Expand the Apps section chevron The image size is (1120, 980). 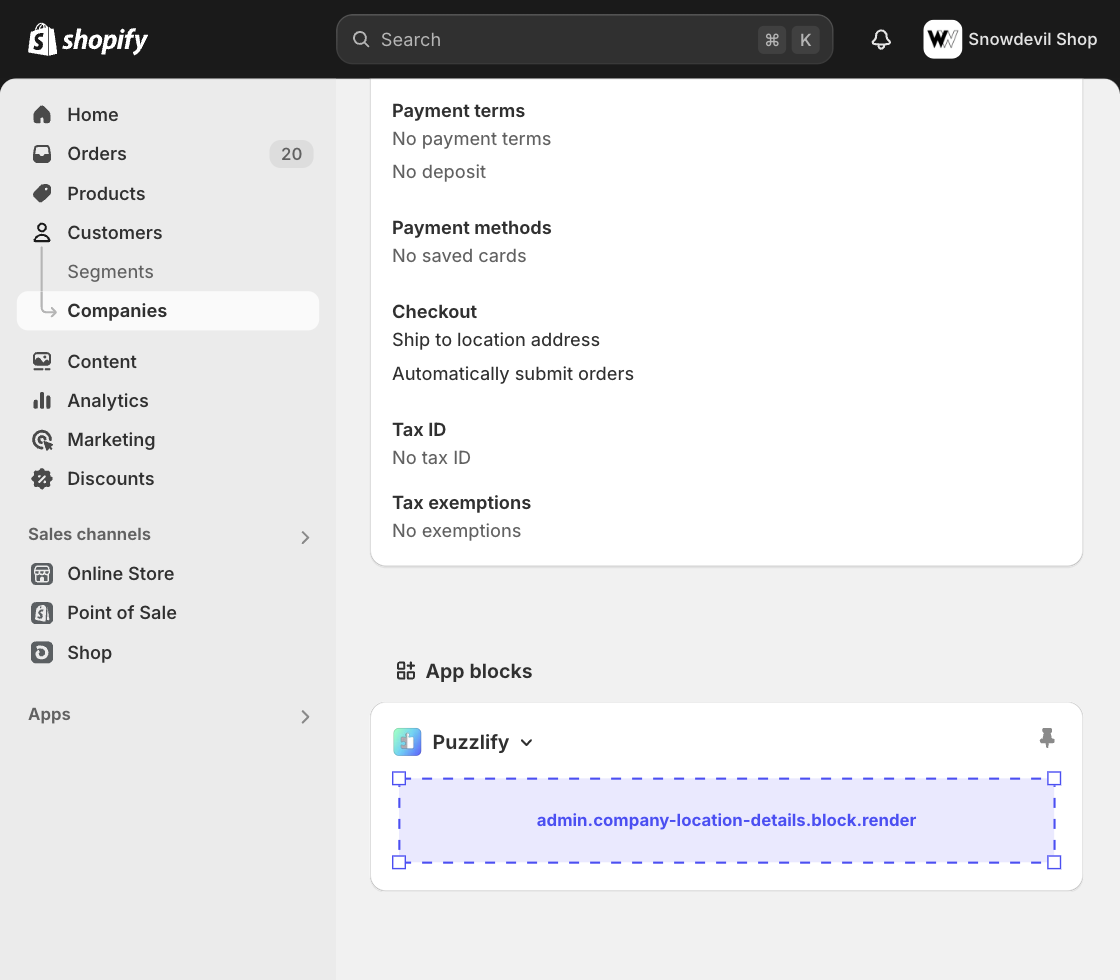pos(306,717)
